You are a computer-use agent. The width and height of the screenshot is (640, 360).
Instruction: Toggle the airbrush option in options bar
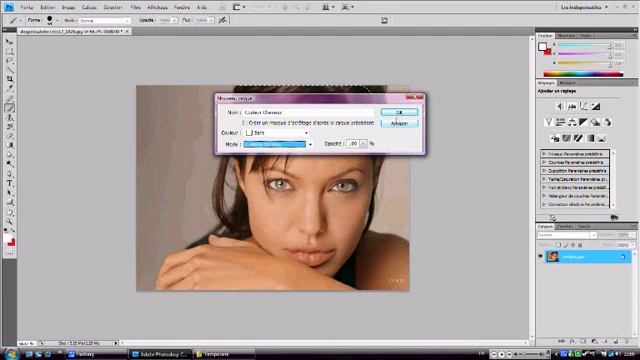pyautogui.click(x=222, y=20)
